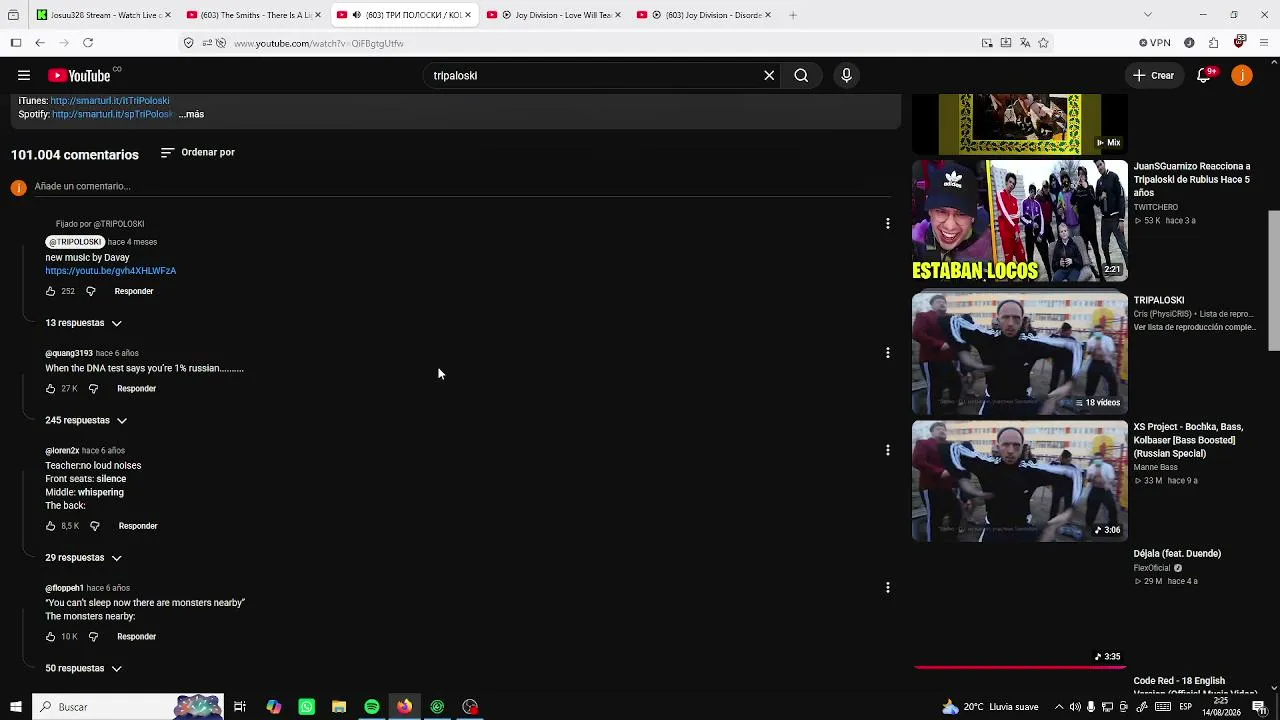The width and height of the screenshot is (1280, 720).
Task: Reply to @floppeh1's comment
Action: point(137,636)
